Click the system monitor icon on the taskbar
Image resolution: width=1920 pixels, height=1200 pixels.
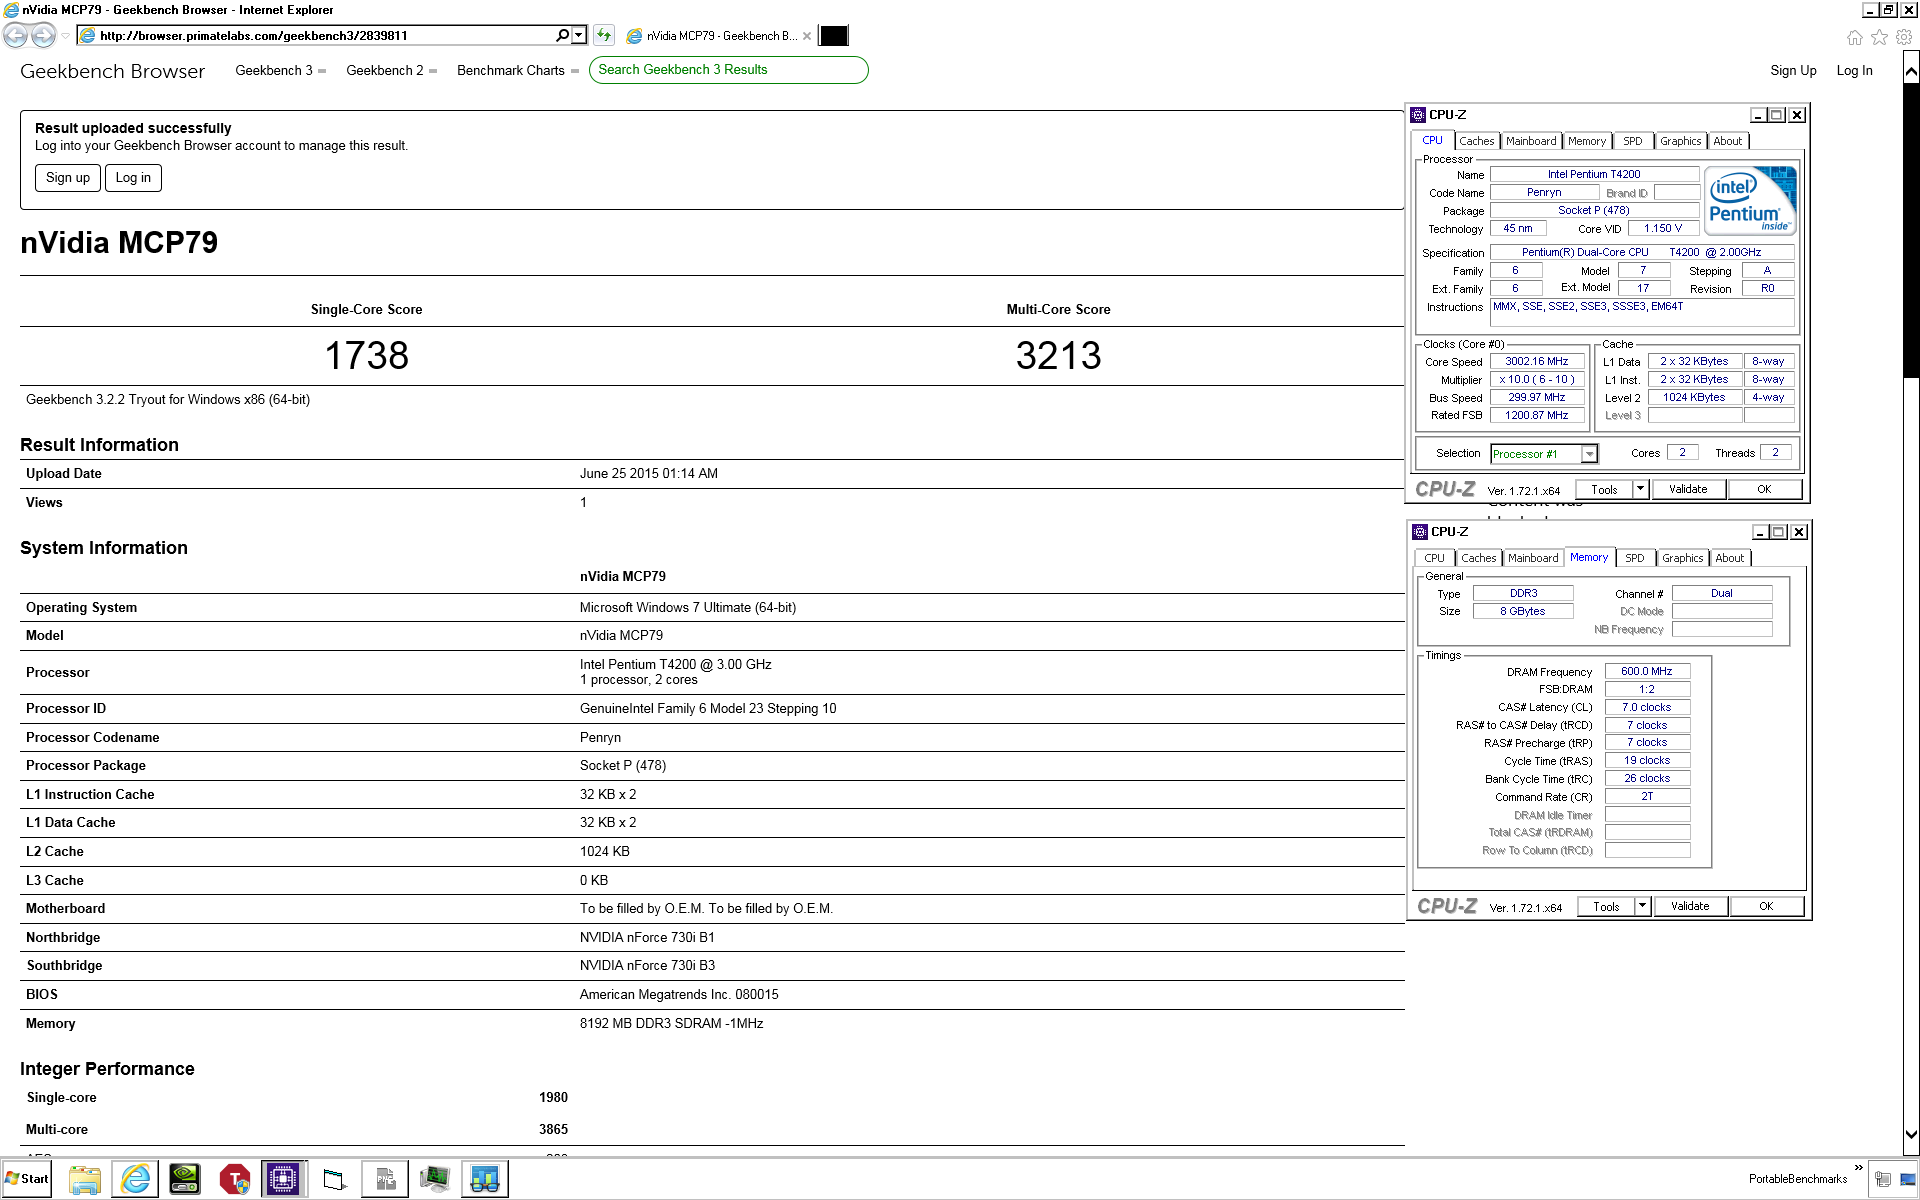coord(435,1180)
